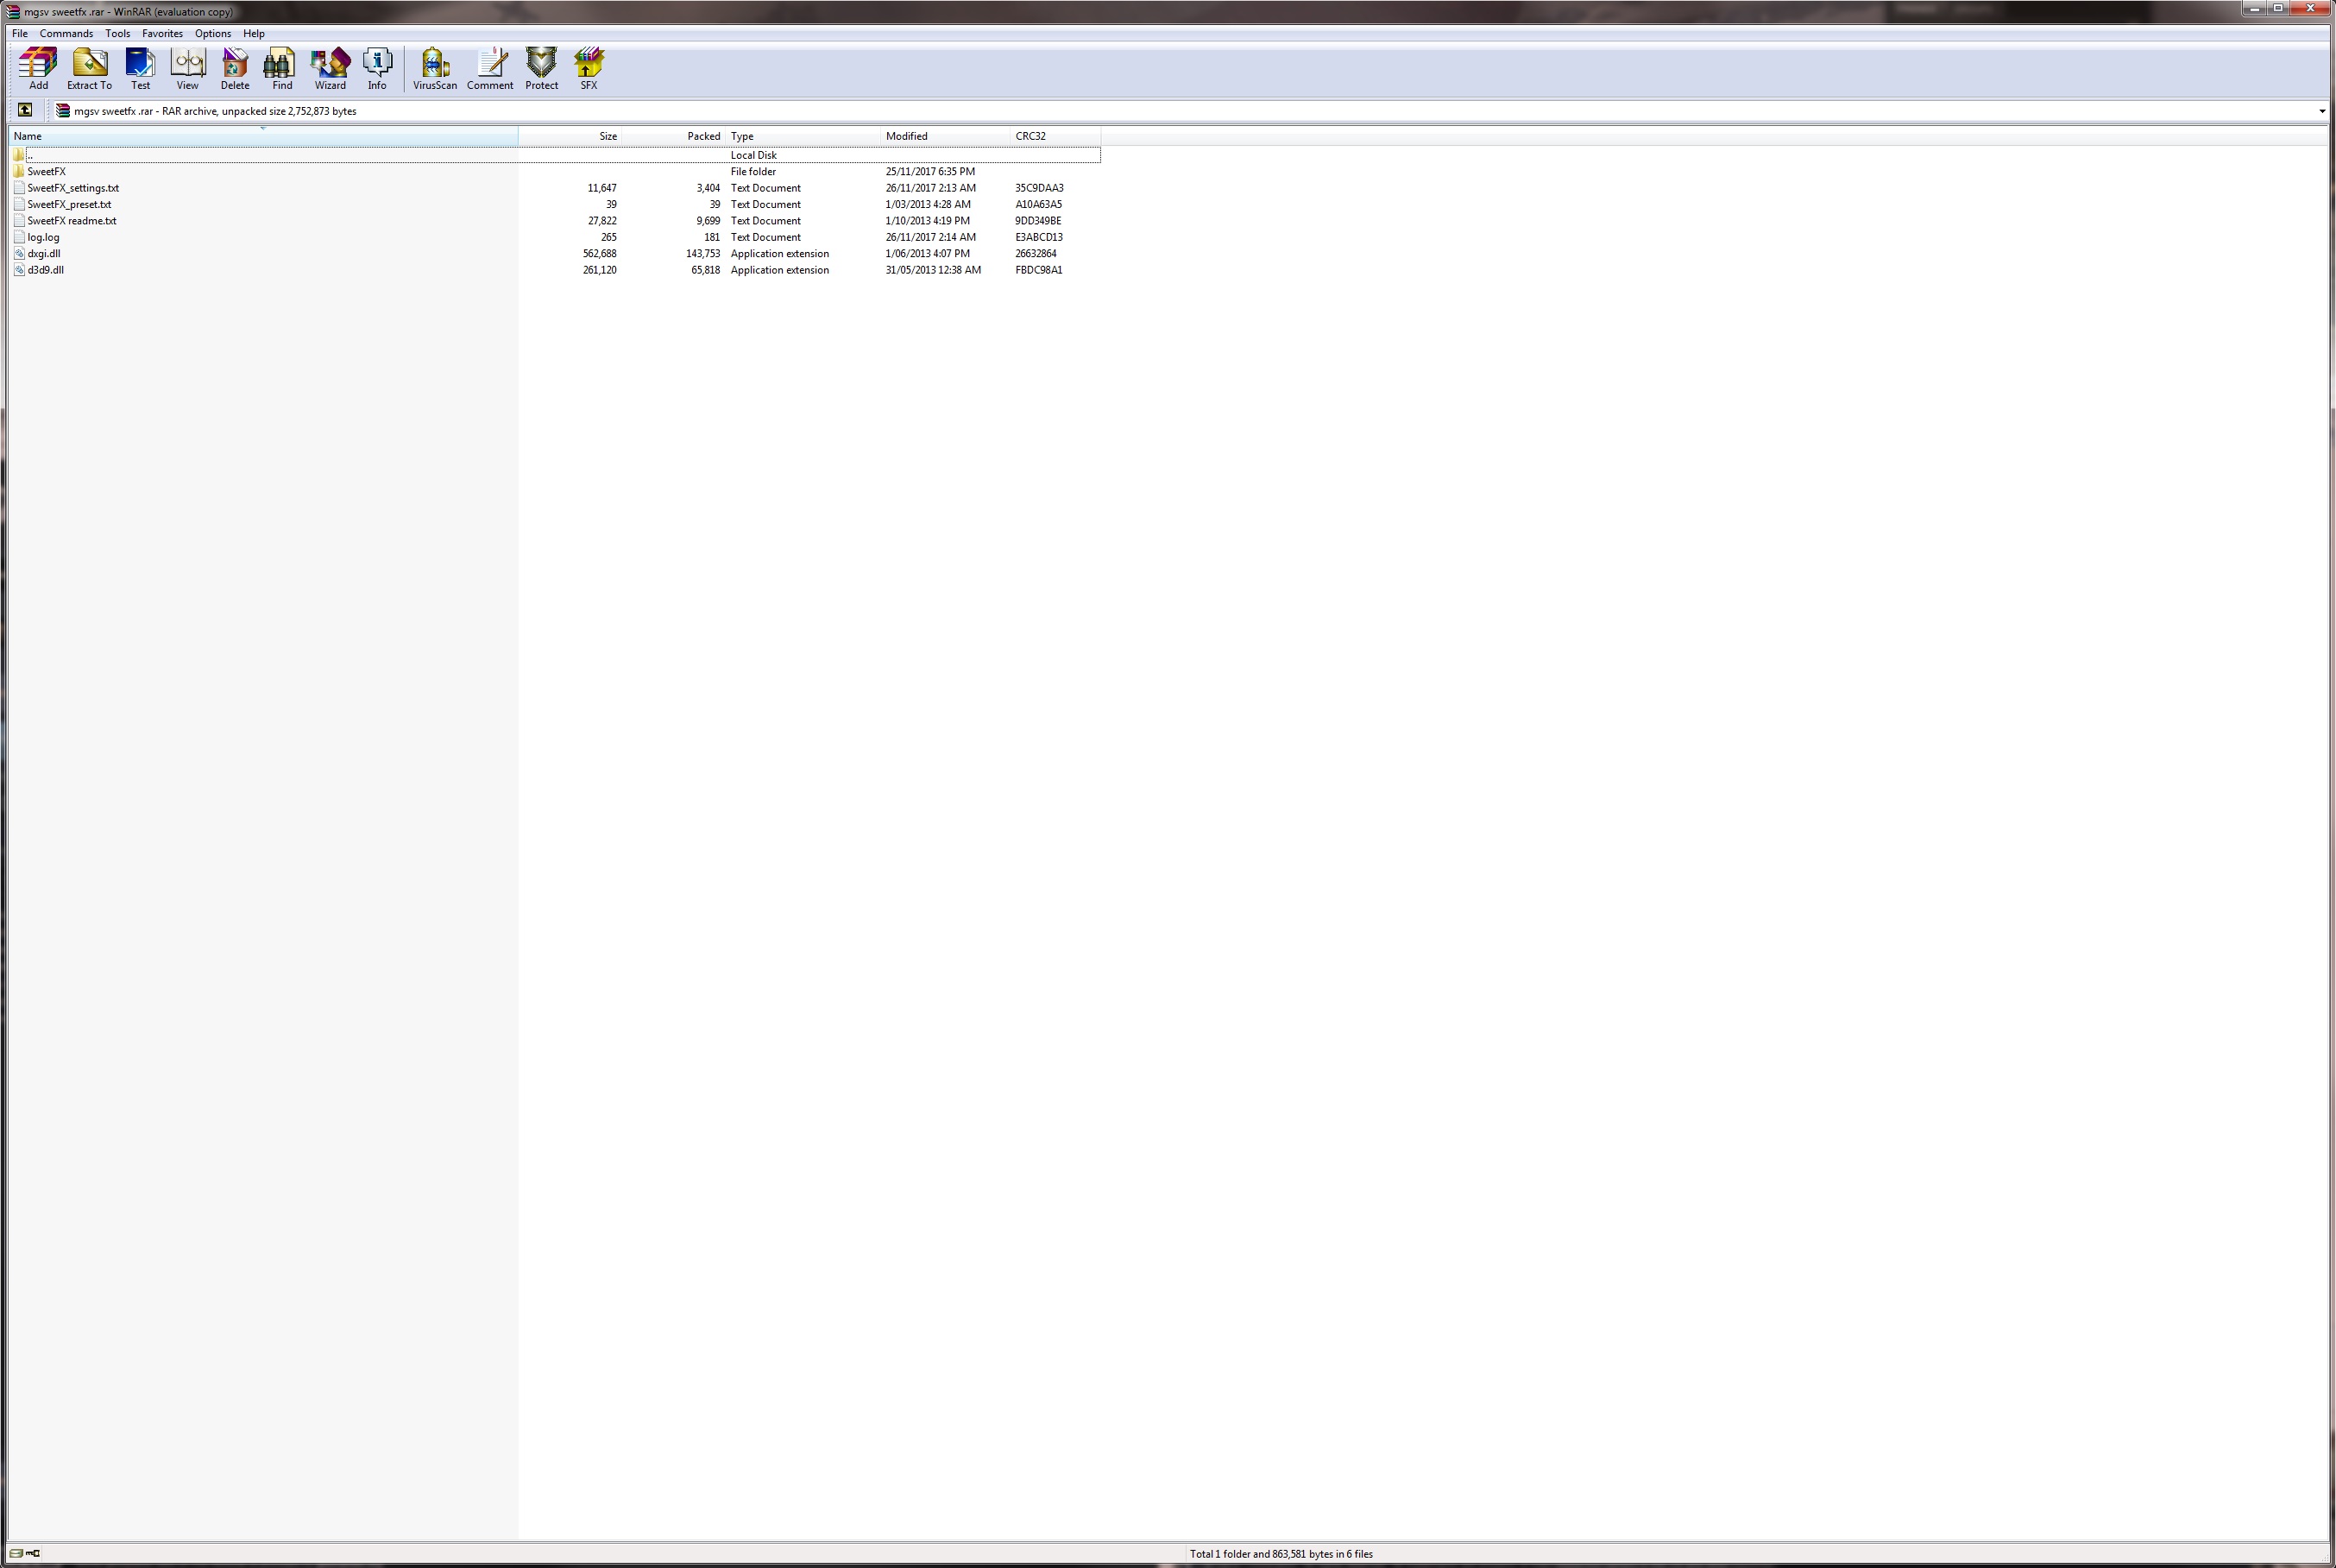Image resolution: width=2336 pixels, height=1568 pixels.
Task: Click the Delete files icon
Action: point(235,67)
